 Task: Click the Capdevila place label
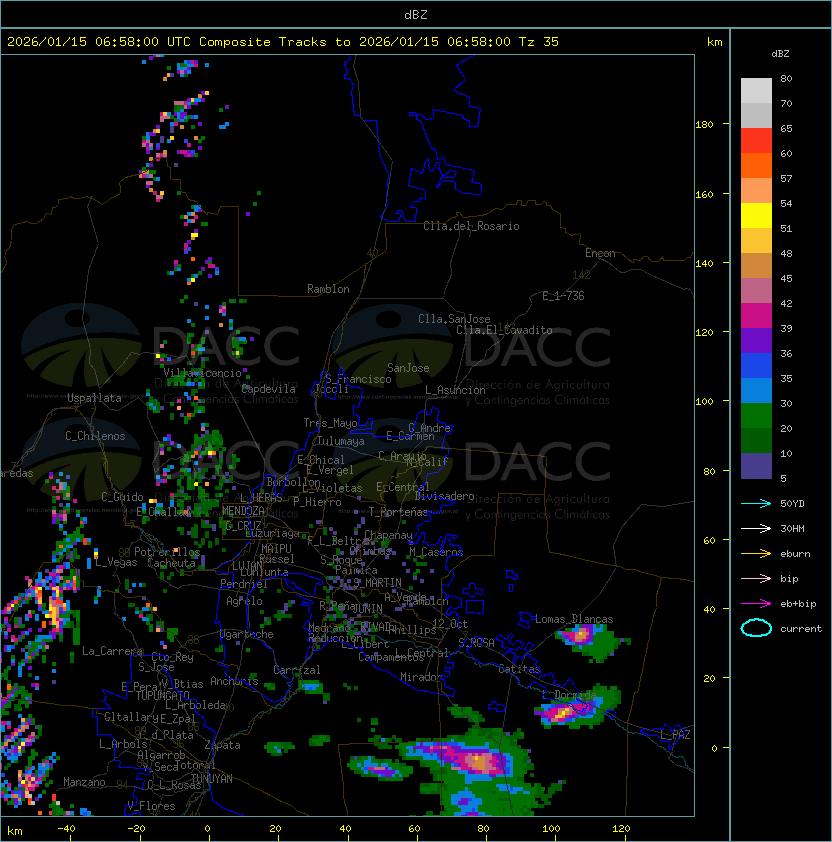pos(268,389)
